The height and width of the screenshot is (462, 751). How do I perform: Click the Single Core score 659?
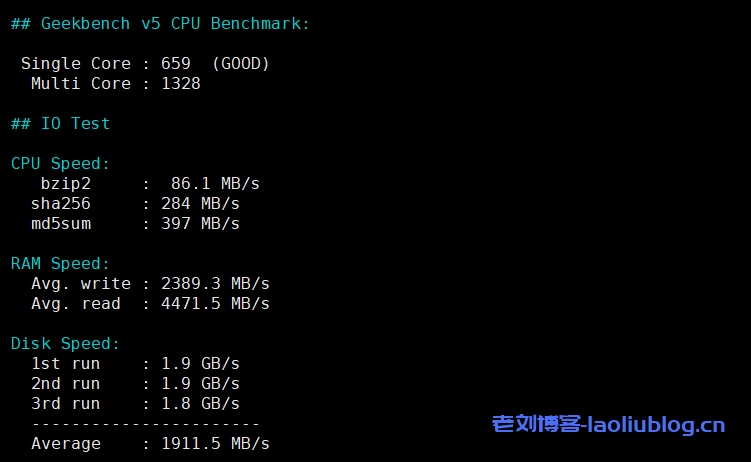tap(175, 63)
